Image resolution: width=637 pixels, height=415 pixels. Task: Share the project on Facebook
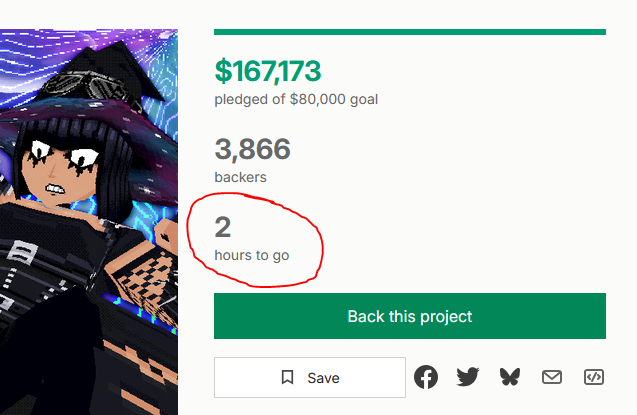pyautogui.click(x=426, y=377)
